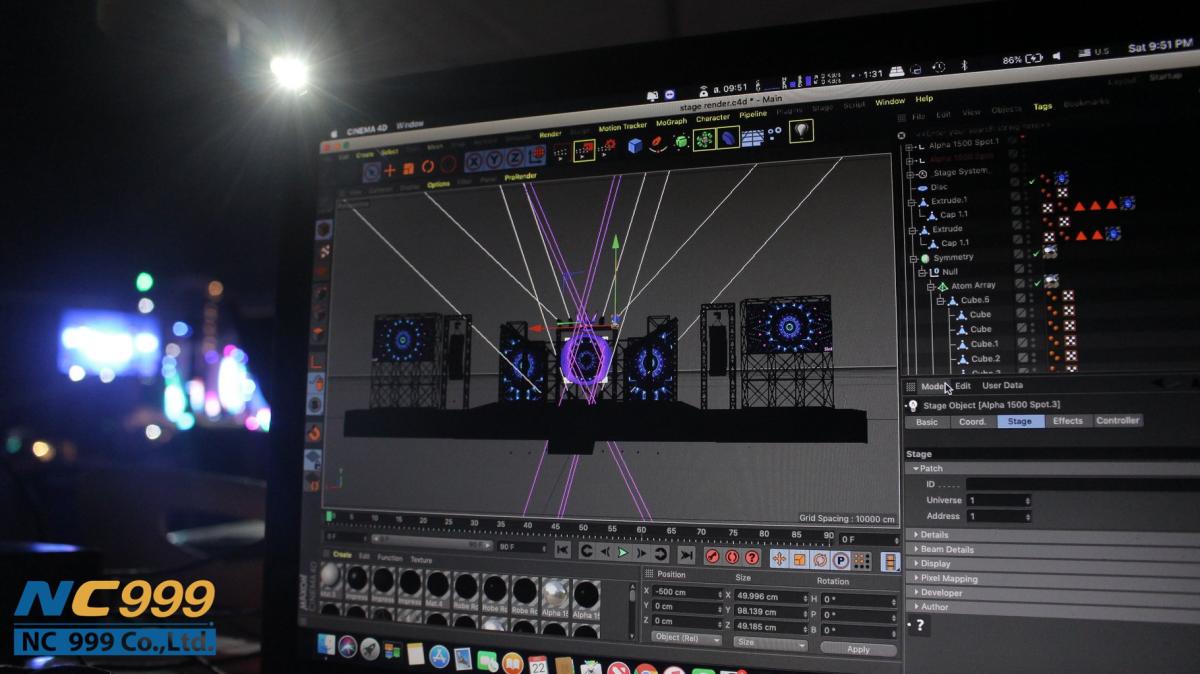Image resolution: width=1200 pixels, height=674 pixels.
Task: Toggle the green checkmark on Atom Array
Action: click(x=1037, y=283)
